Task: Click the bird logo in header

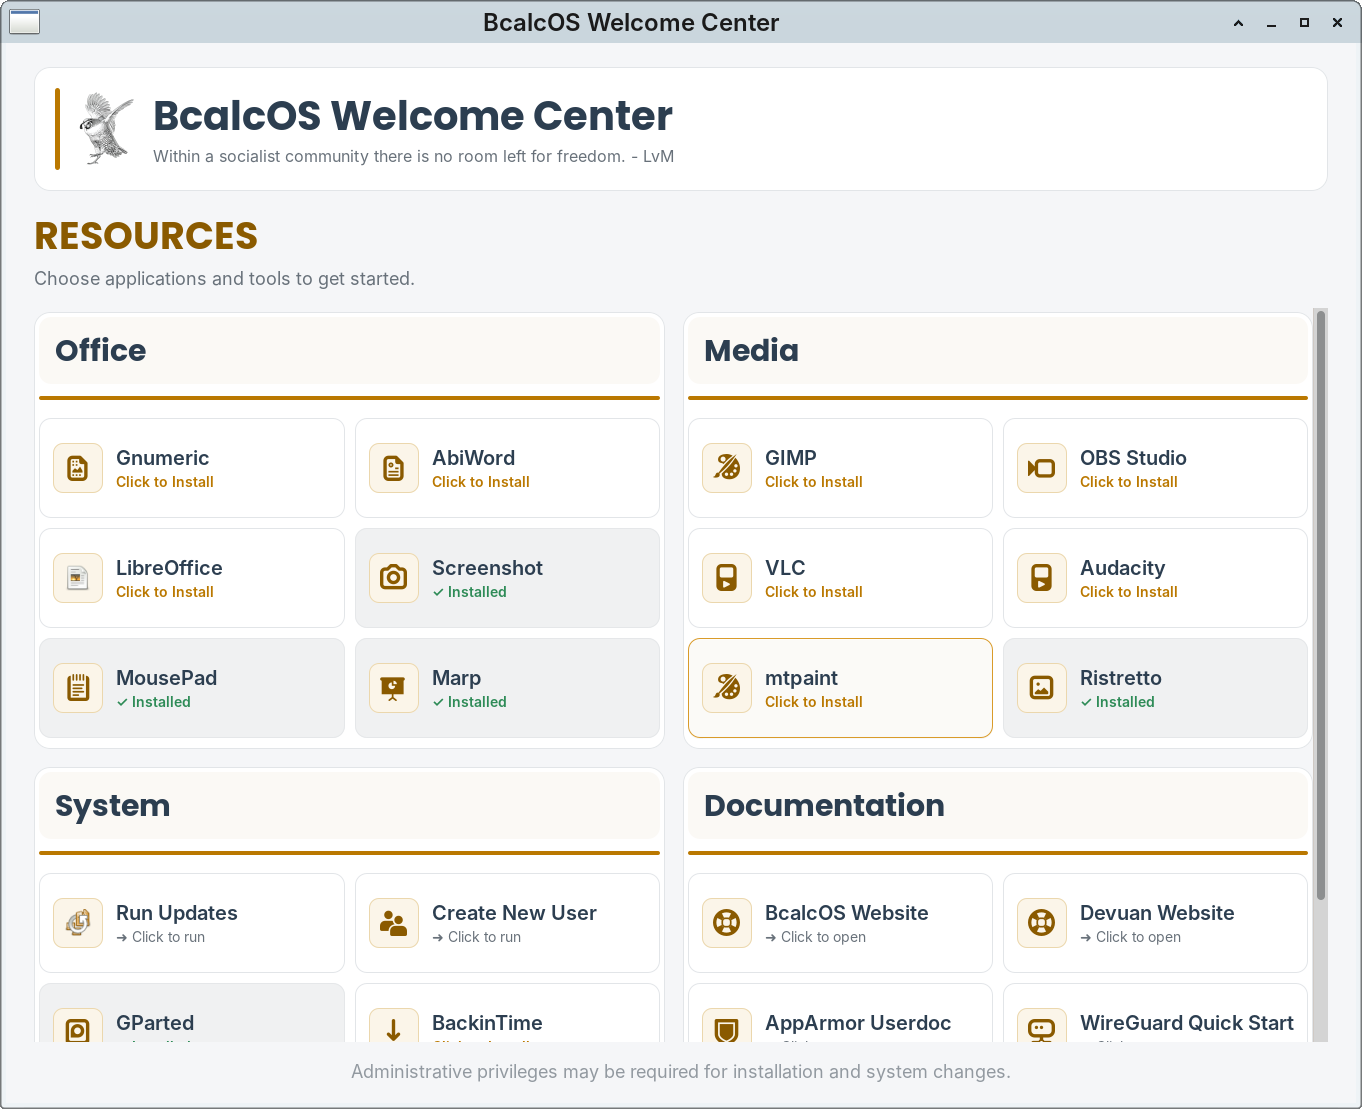Action: click(106, 128)
